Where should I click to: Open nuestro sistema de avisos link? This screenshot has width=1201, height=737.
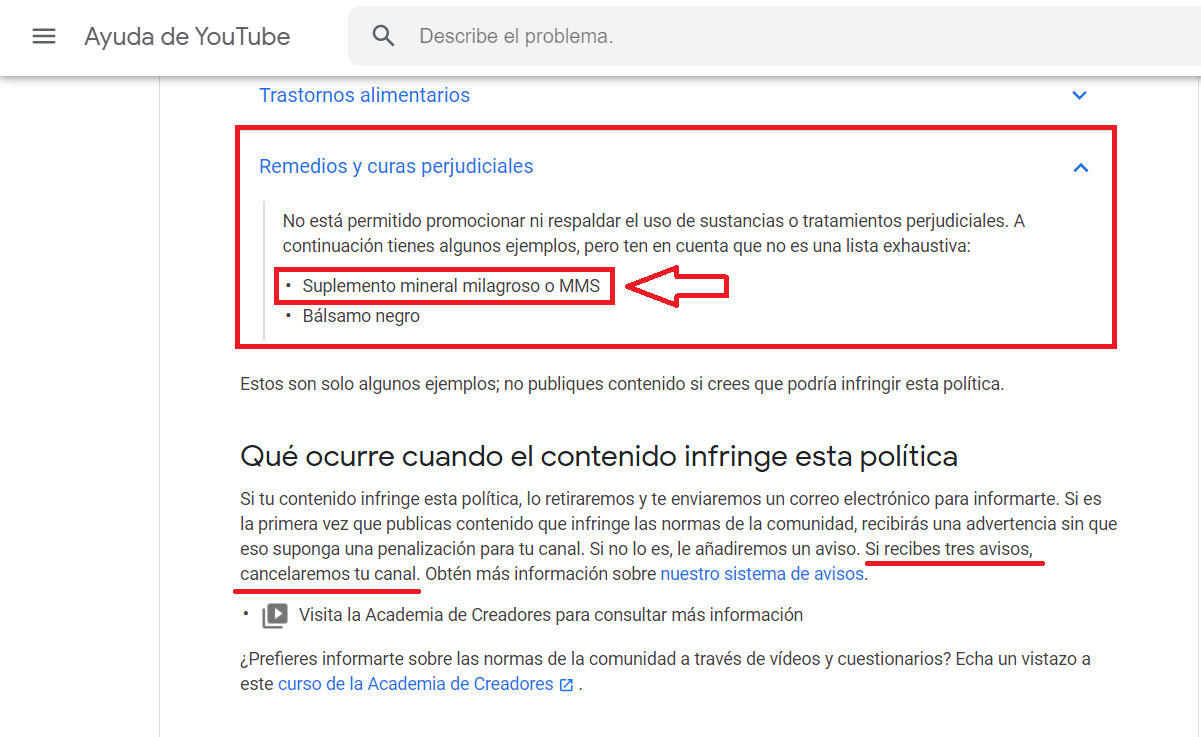762,574
